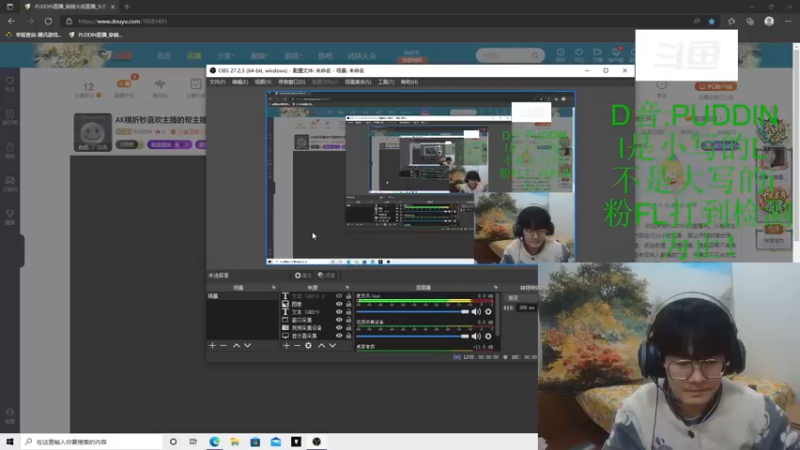The width and height of the screenshot is (800, 450).
Task: Refresh the Douyu page in Edge
Action: click(48, 21)
